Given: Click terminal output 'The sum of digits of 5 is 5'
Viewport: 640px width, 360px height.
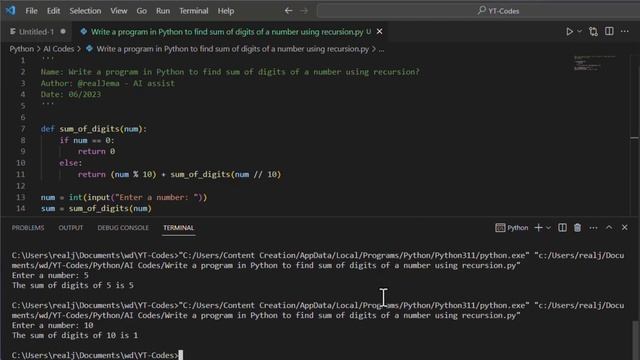Looking at the screenshot, I should [x=73, y=285].
